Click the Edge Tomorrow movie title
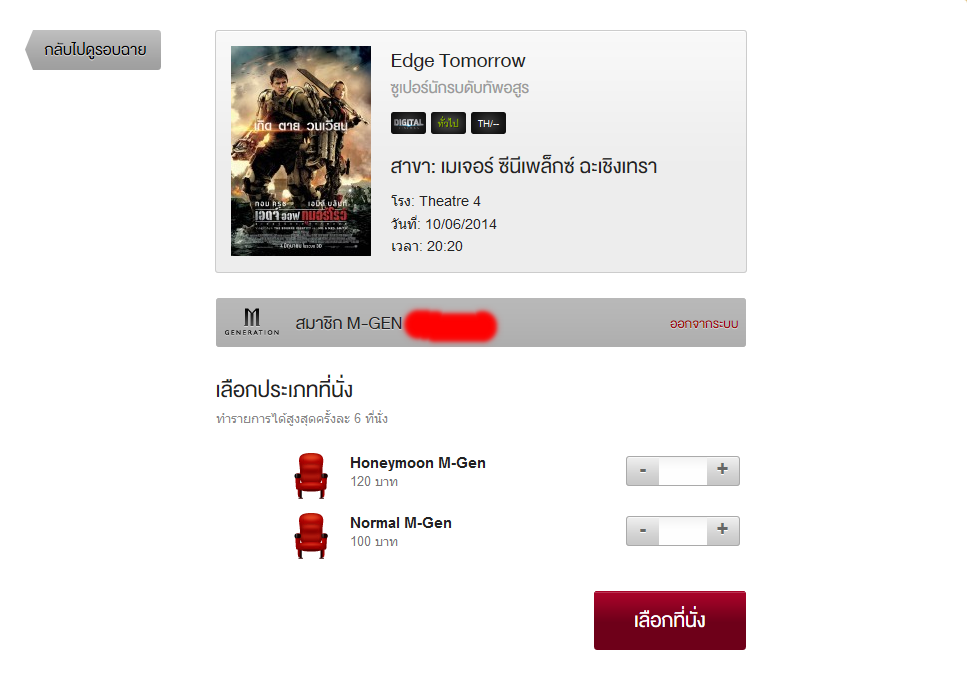 [x=458, y=60]
